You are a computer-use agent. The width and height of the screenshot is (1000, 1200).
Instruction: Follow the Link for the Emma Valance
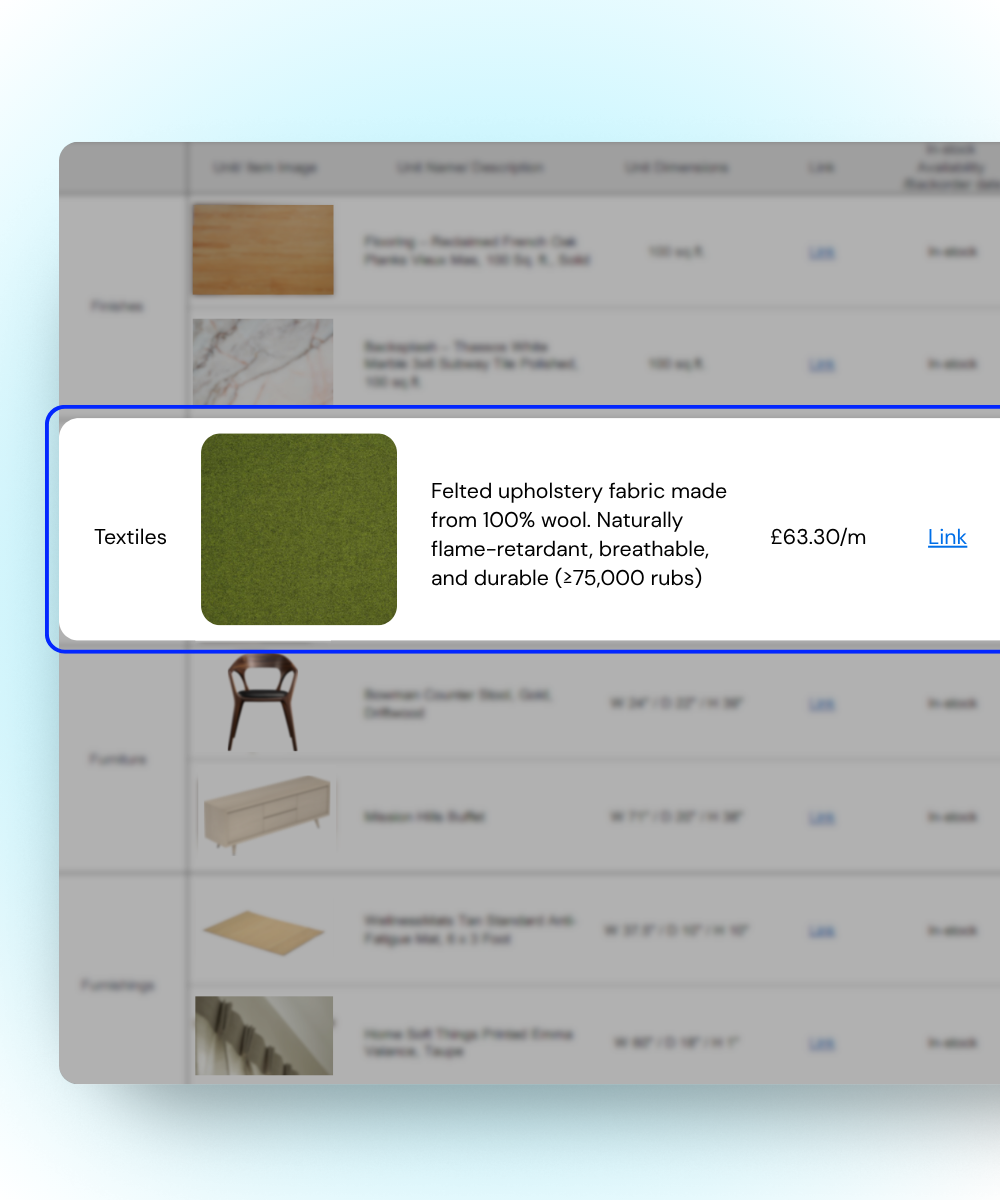click(x=821, y=1043)
